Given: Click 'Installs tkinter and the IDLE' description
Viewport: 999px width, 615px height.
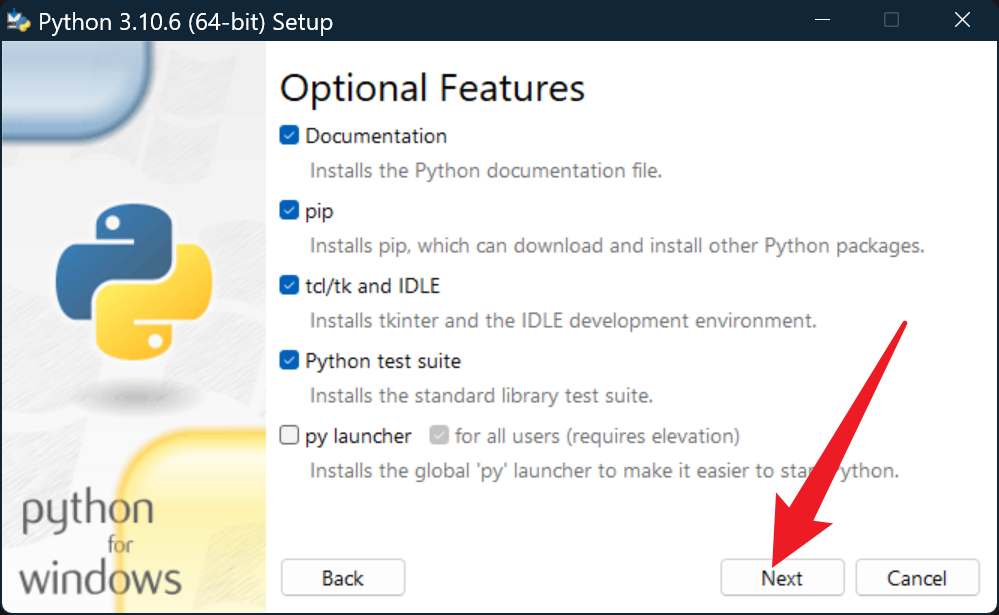Looking at the screenshot, I should (x=563, y=321).
